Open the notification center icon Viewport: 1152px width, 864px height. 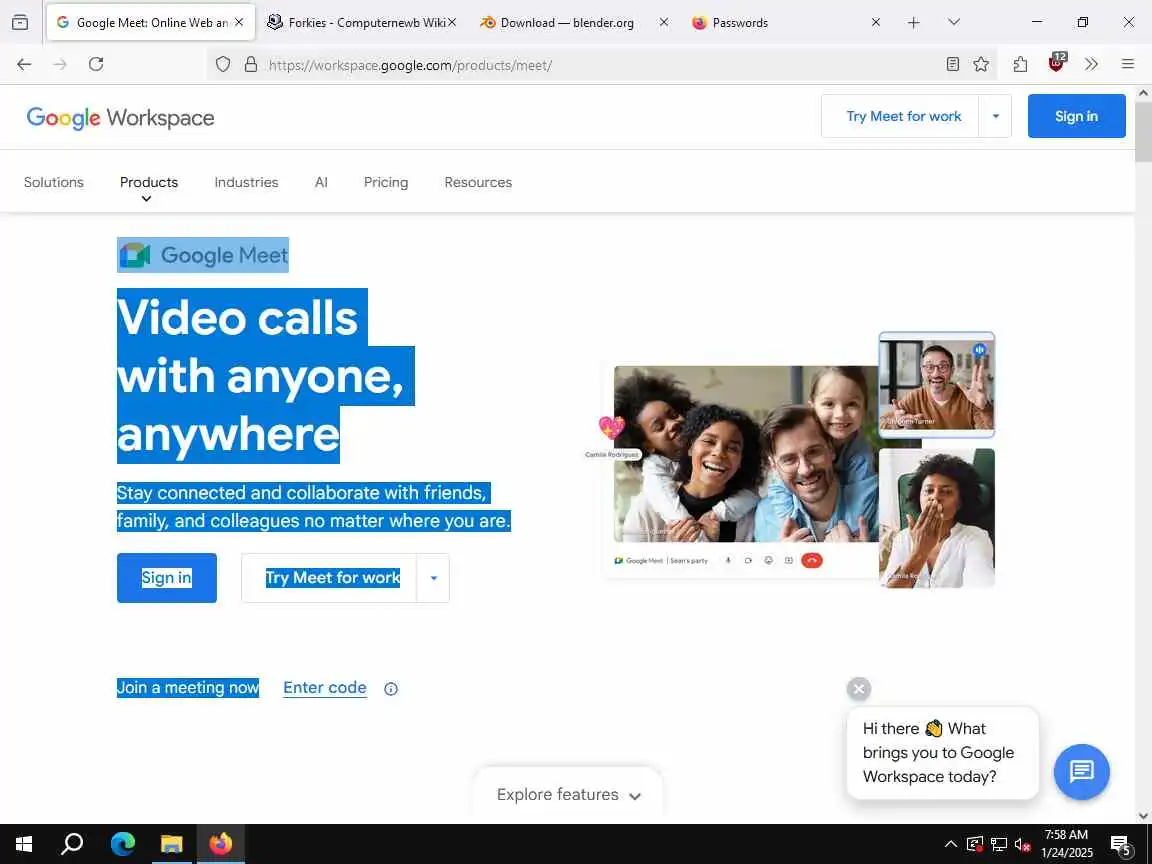(x=1121, y=846)
